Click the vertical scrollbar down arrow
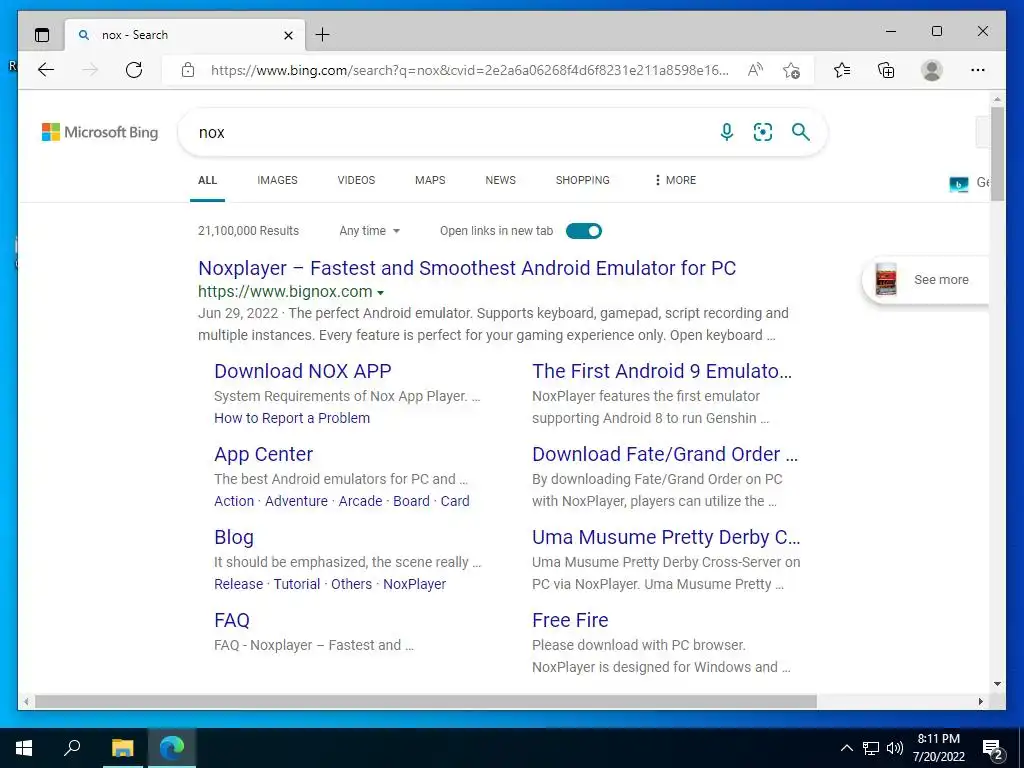This screenshot has width=1024, height=768. pyautogui.click(x=997, y=684)
